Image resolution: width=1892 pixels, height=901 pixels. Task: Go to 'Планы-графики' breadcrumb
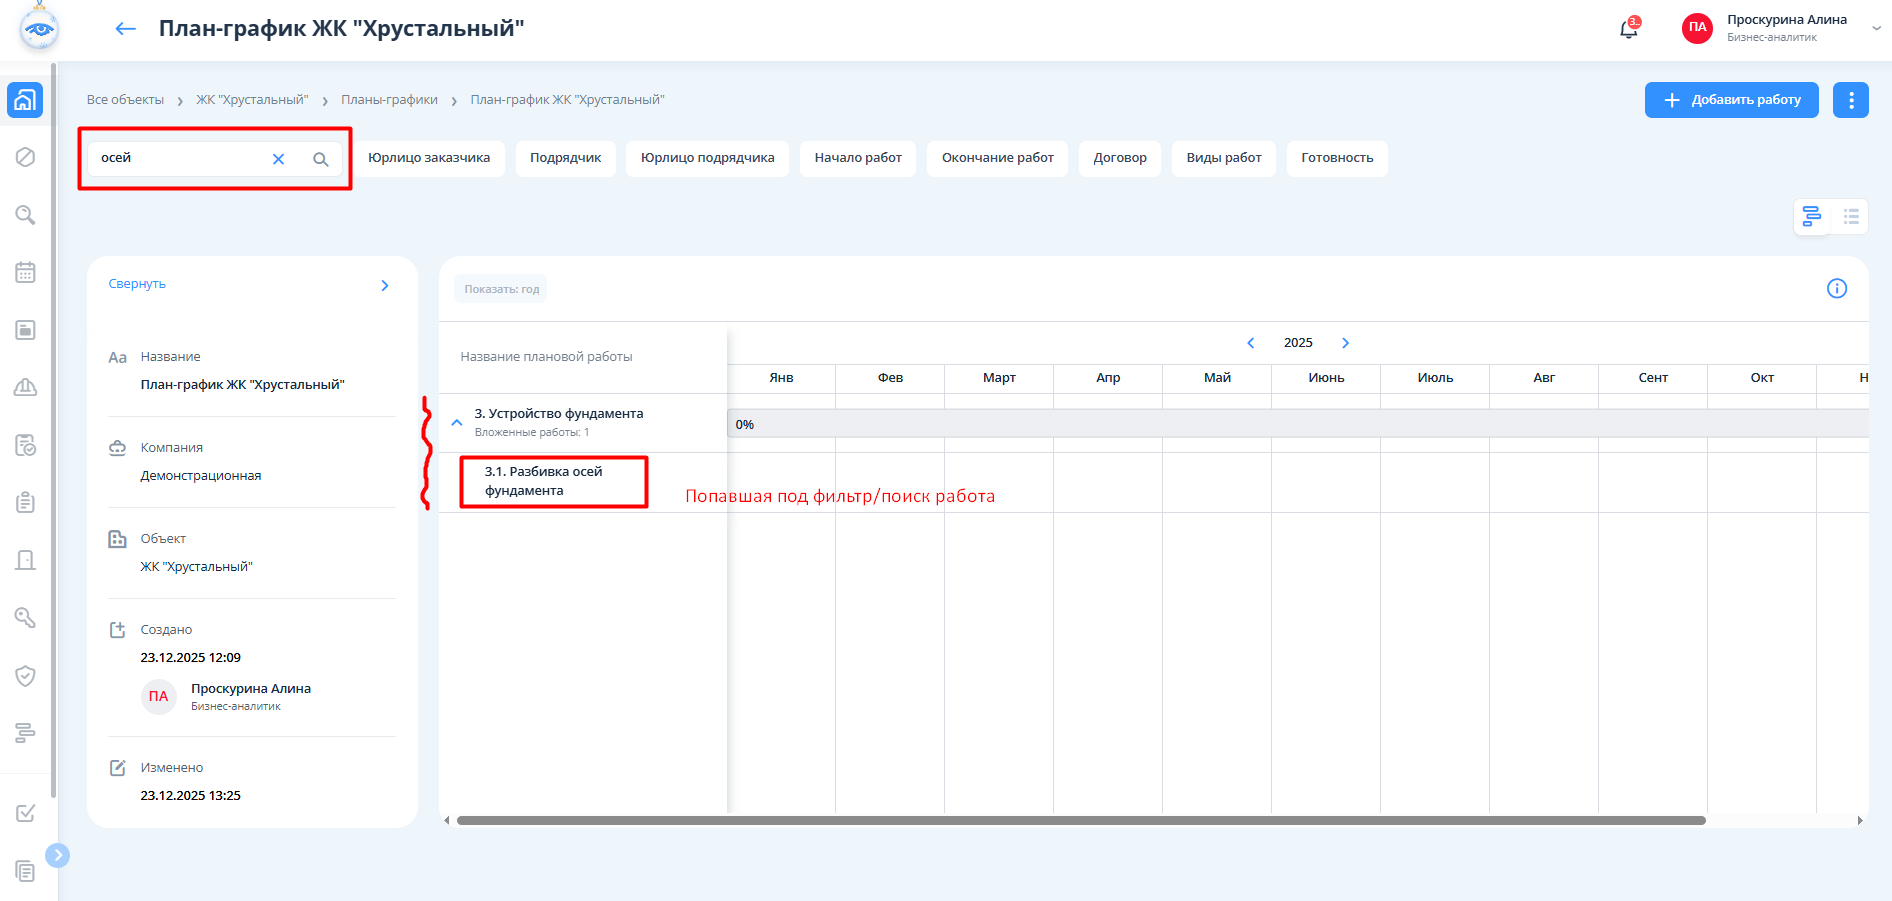click(x=389, y=100)
